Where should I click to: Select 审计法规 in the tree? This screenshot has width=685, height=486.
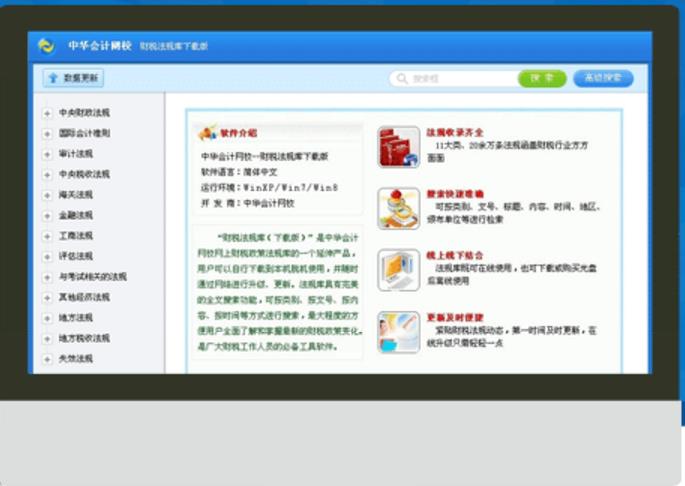[76, 154]
